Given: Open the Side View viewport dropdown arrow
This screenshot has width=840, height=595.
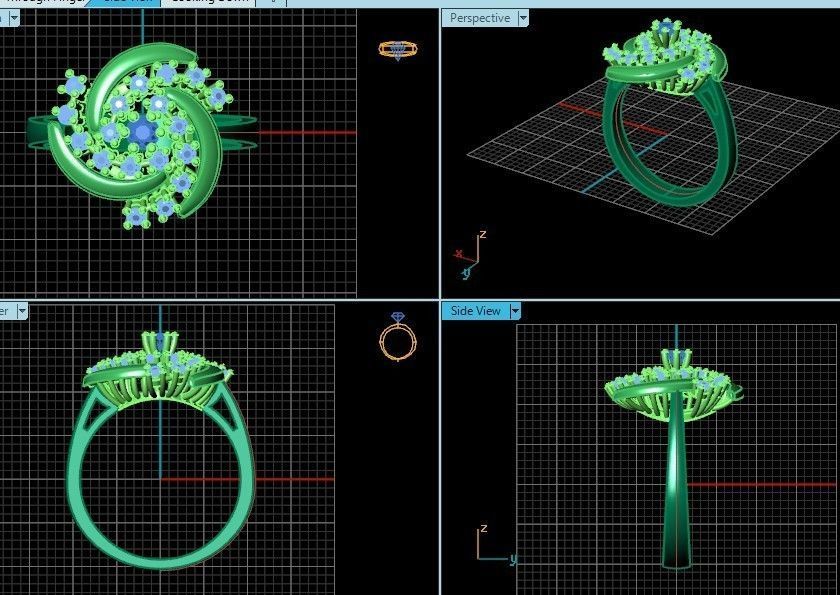Looking at the screenshot, I should tap(515, 311).
